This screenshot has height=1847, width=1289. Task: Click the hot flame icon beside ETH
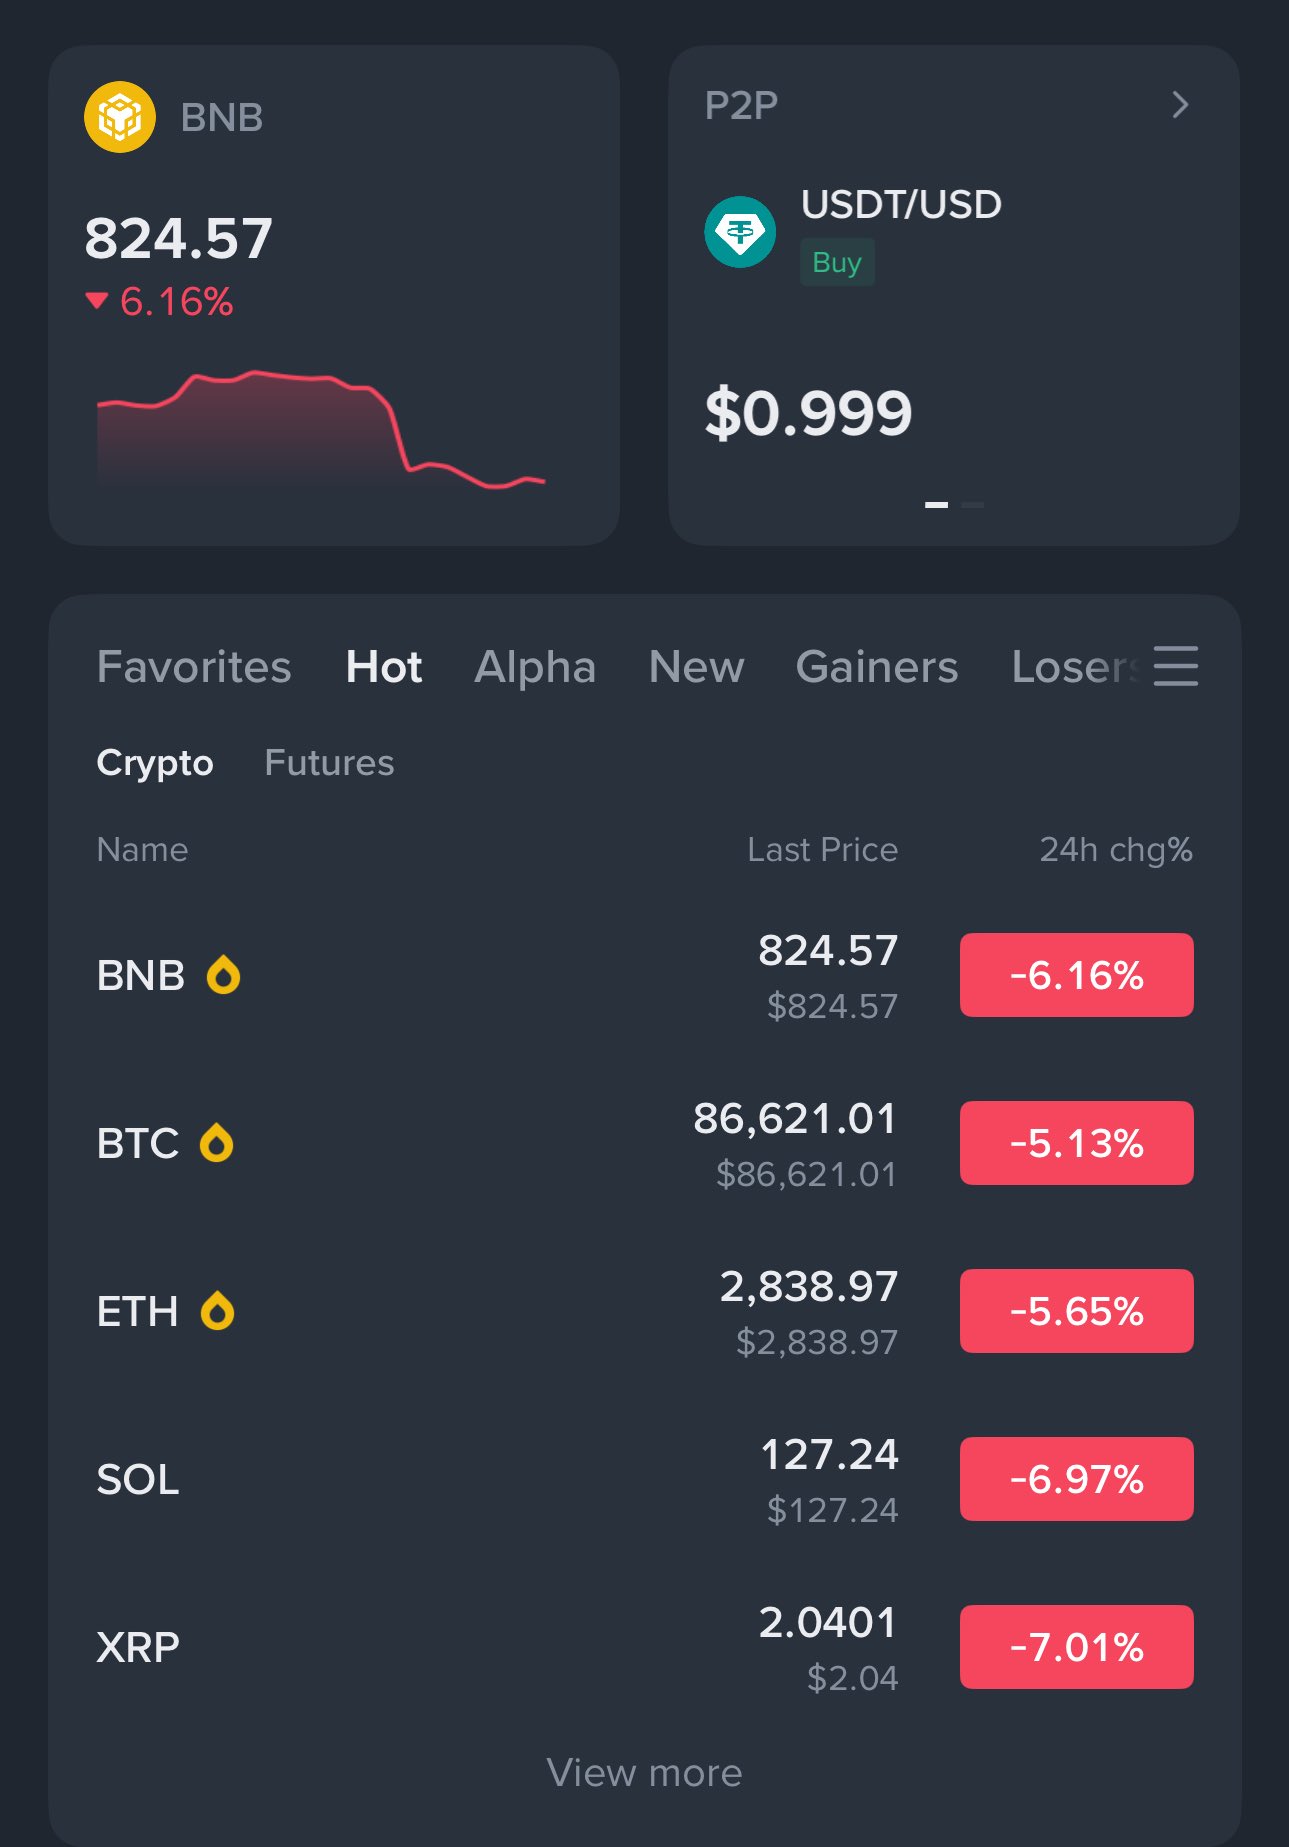[x=217, y=1311]
